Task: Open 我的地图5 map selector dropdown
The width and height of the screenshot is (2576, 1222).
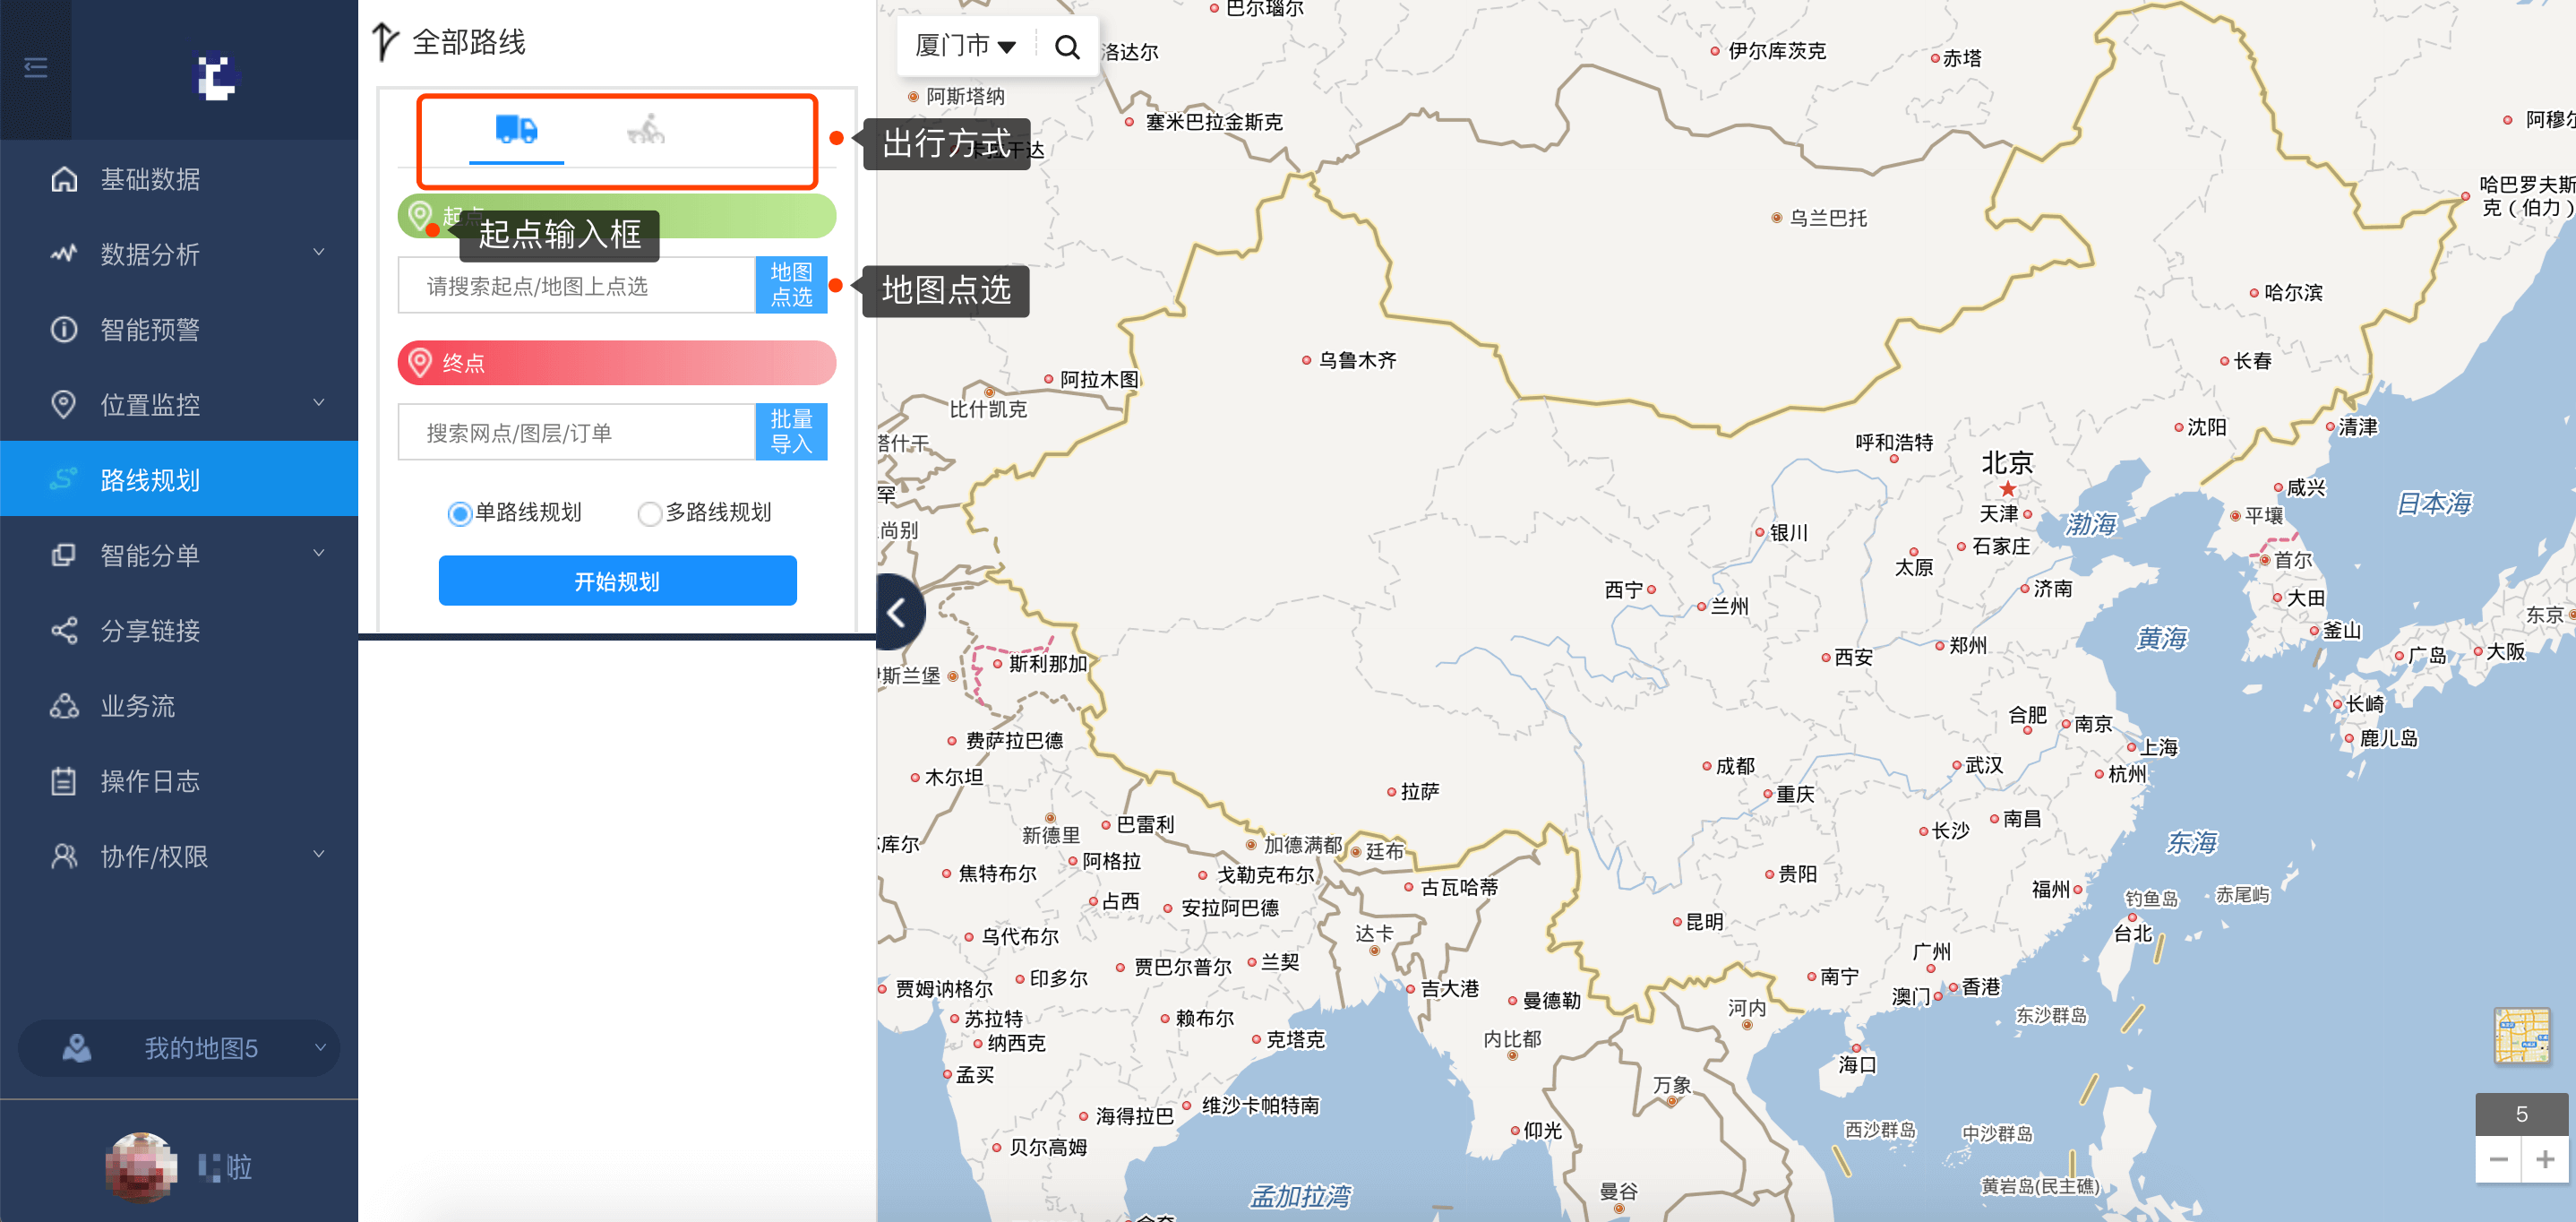Action: point(179,1047)
